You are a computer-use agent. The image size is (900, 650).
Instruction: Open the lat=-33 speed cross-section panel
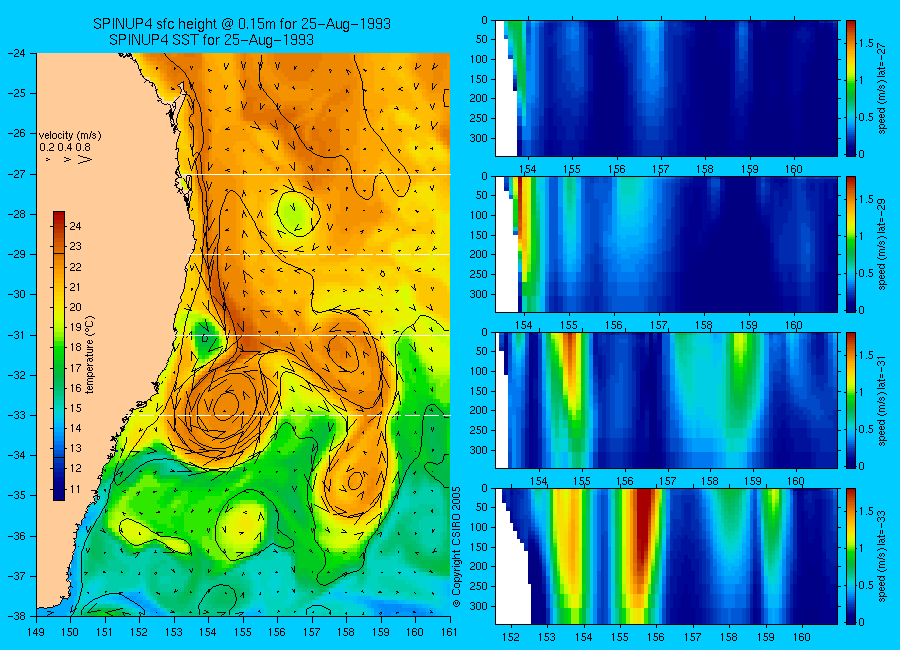point(666,556)
